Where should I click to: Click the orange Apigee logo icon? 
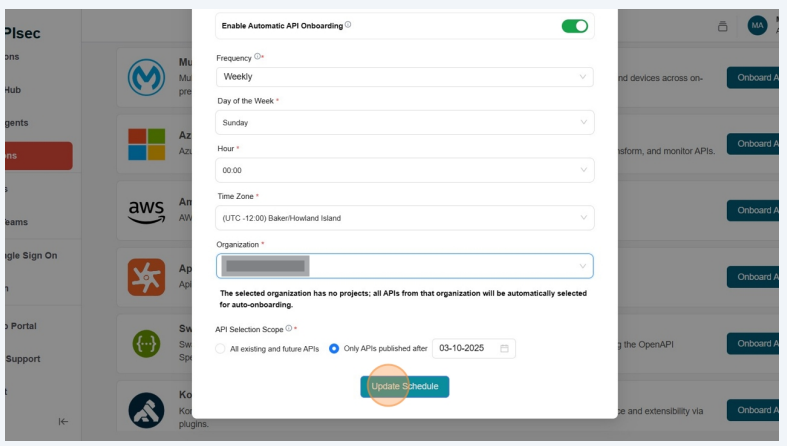pyautogui.click(x=147, y=277)
